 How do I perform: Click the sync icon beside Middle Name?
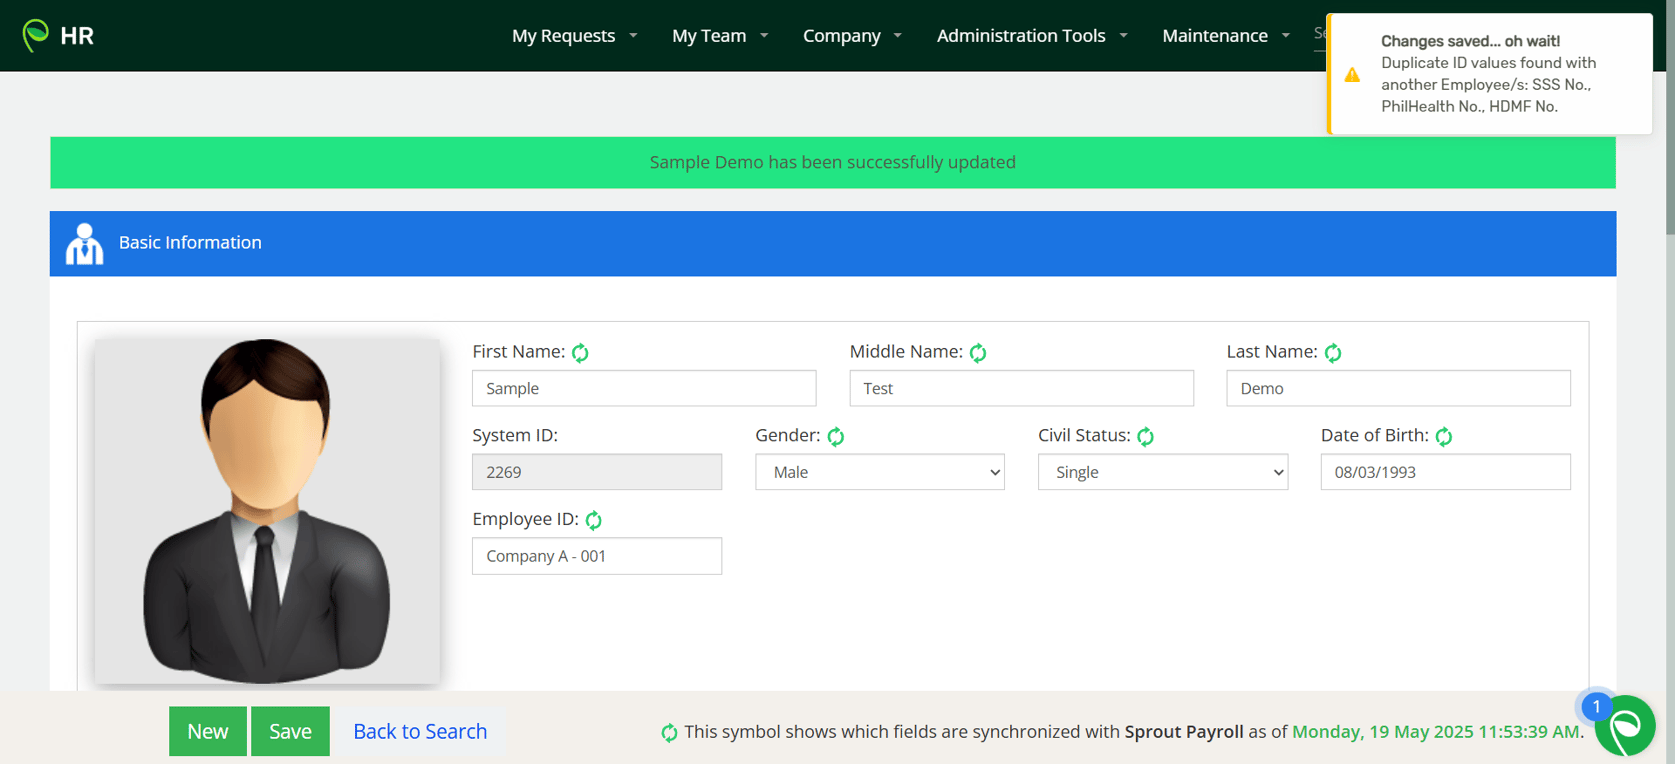pos(978,352)
